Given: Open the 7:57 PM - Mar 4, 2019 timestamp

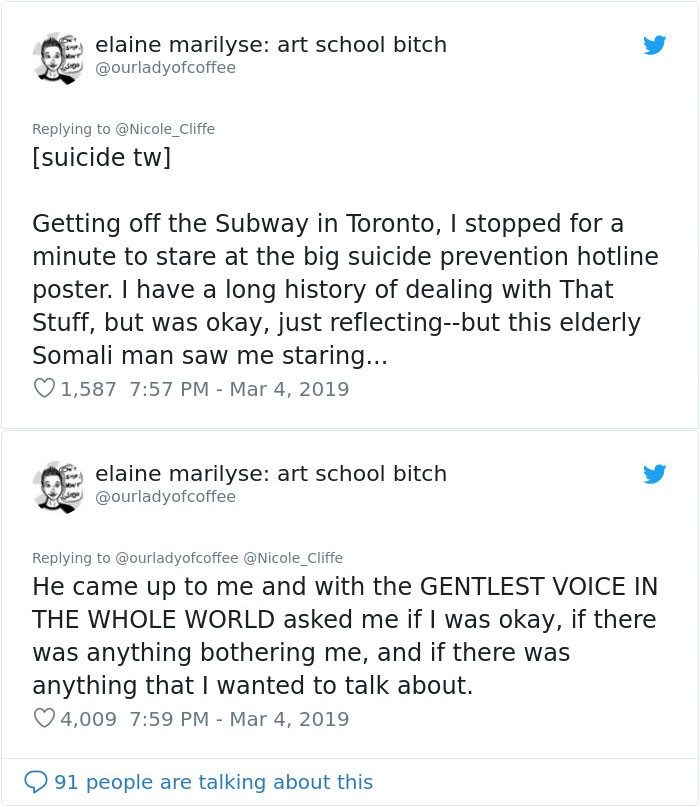Looking at the screenshot, I should 239,389.
